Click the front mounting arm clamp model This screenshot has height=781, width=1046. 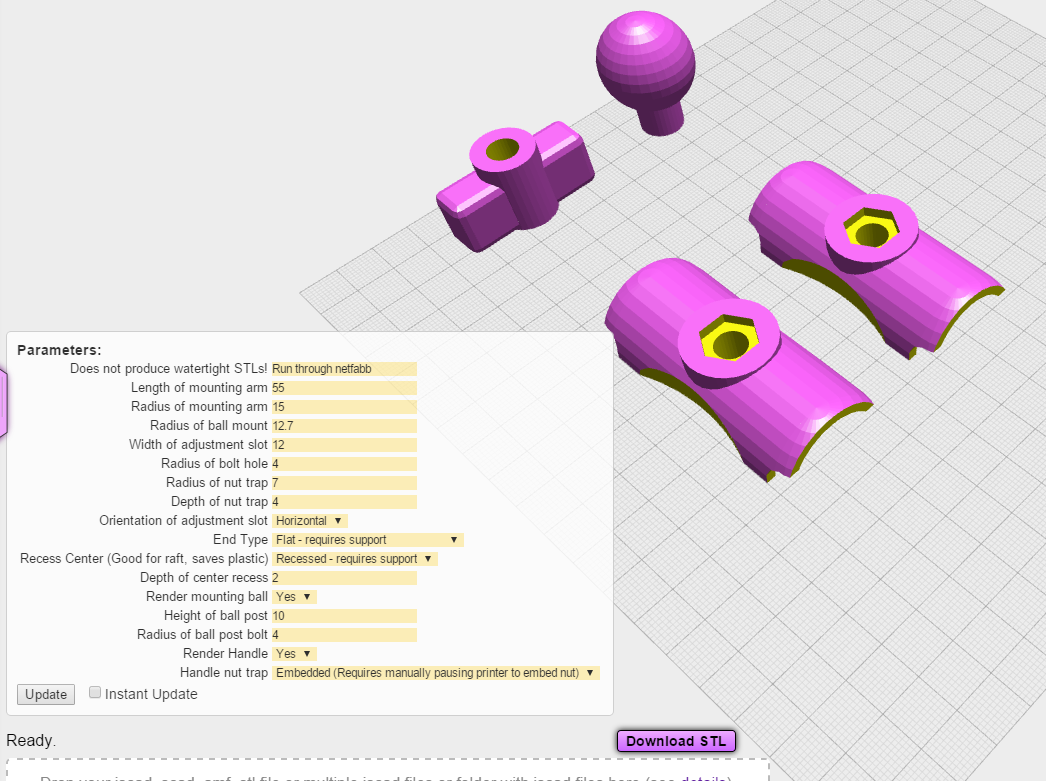738,368
